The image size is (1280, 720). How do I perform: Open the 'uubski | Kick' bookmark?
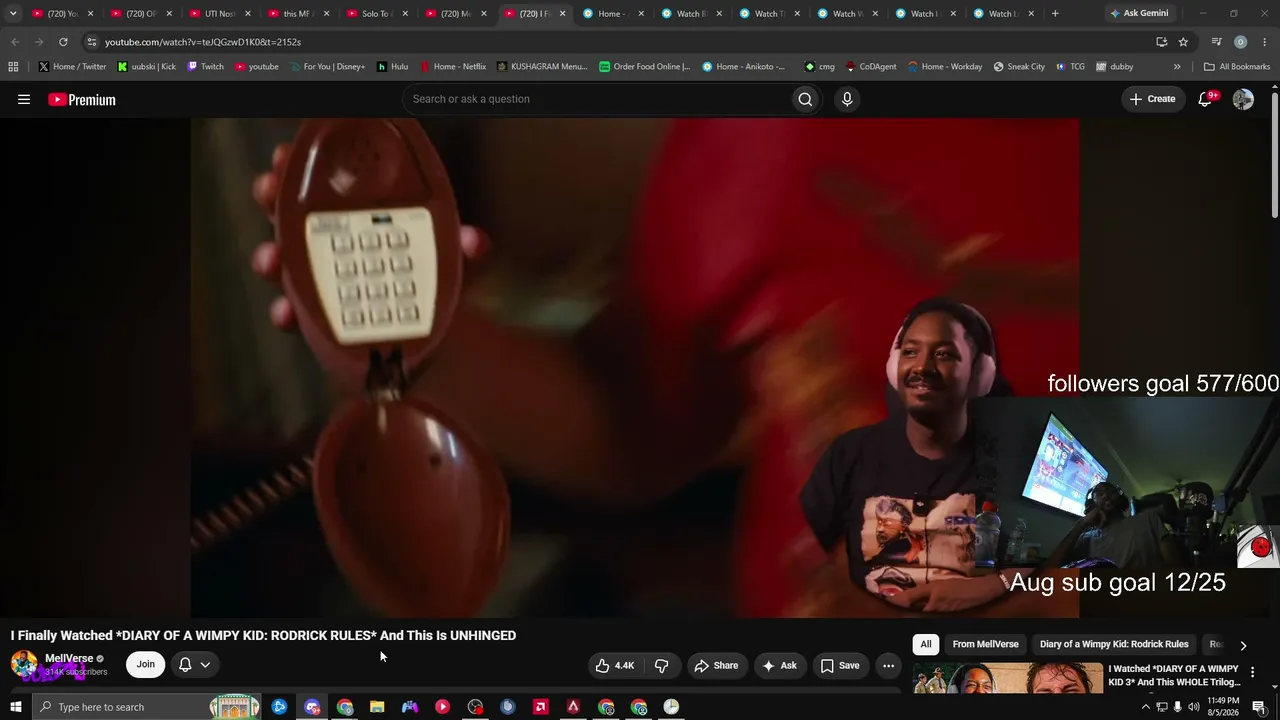tap(147, 67)
